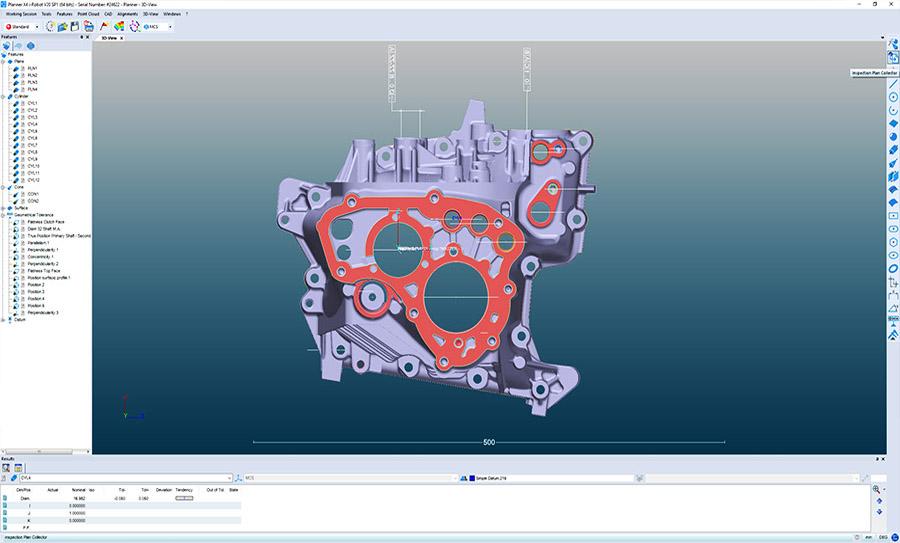The height and width of the screenshot is (543, 900).
Task: Open the CYL4 feature dropdown in Results
Action: [x=229, y=478]
